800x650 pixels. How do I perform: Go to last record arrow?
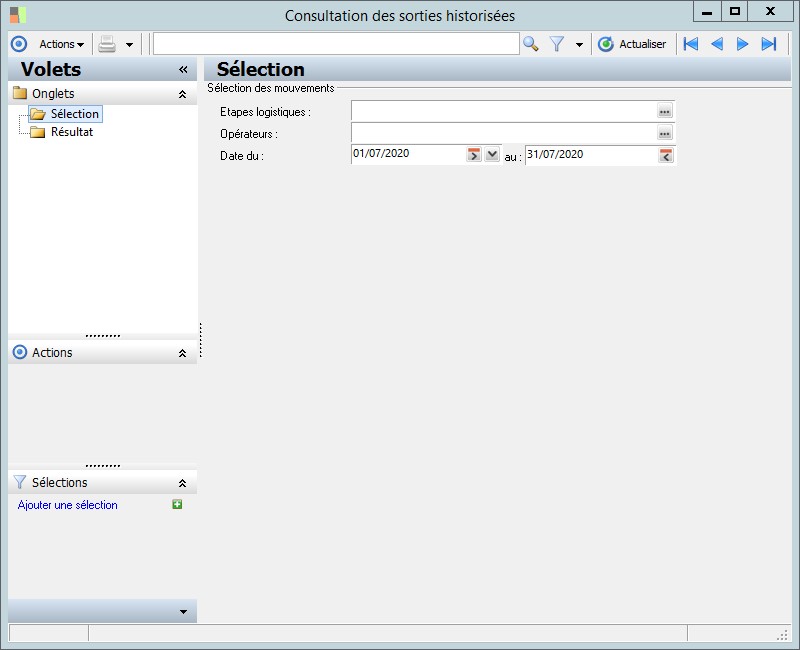click(x=769, y=44)
